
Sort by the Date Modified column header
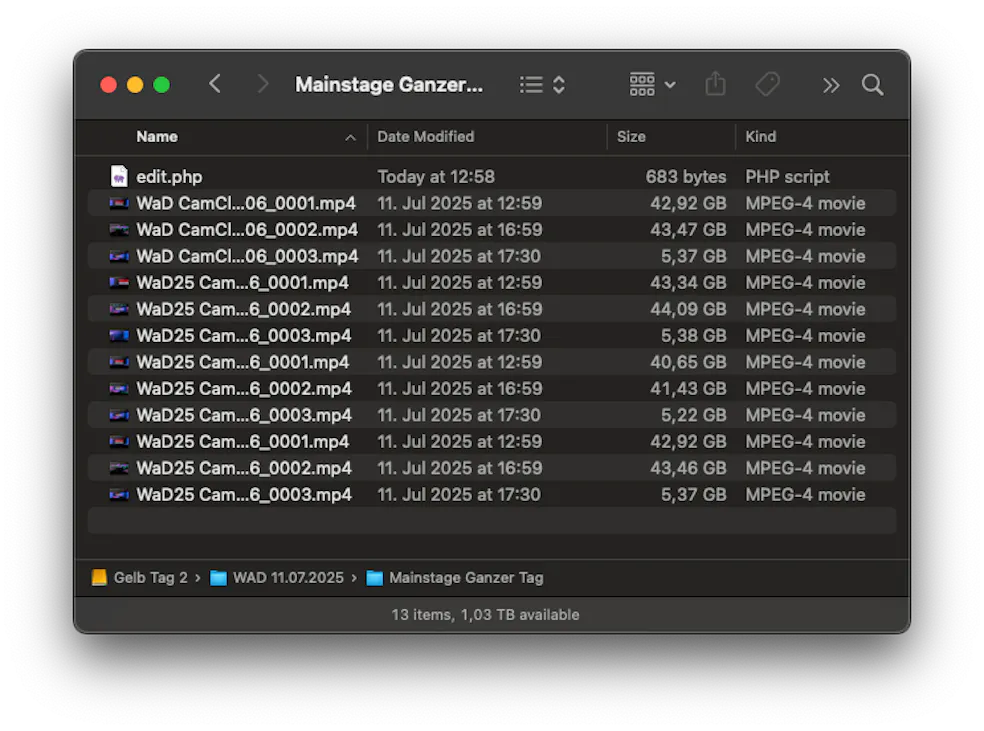click(425, 137)
